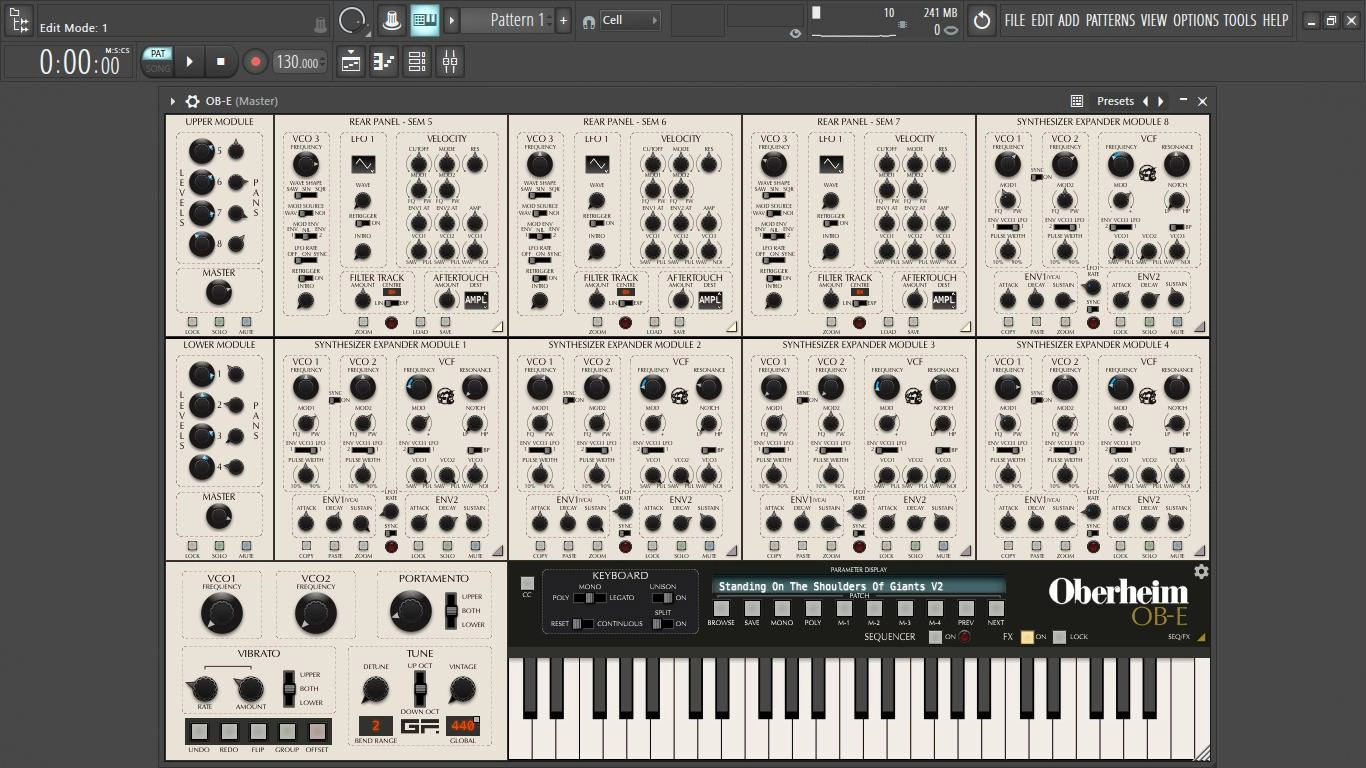
Task: Start playback with play button
Action: coord(189,61)
